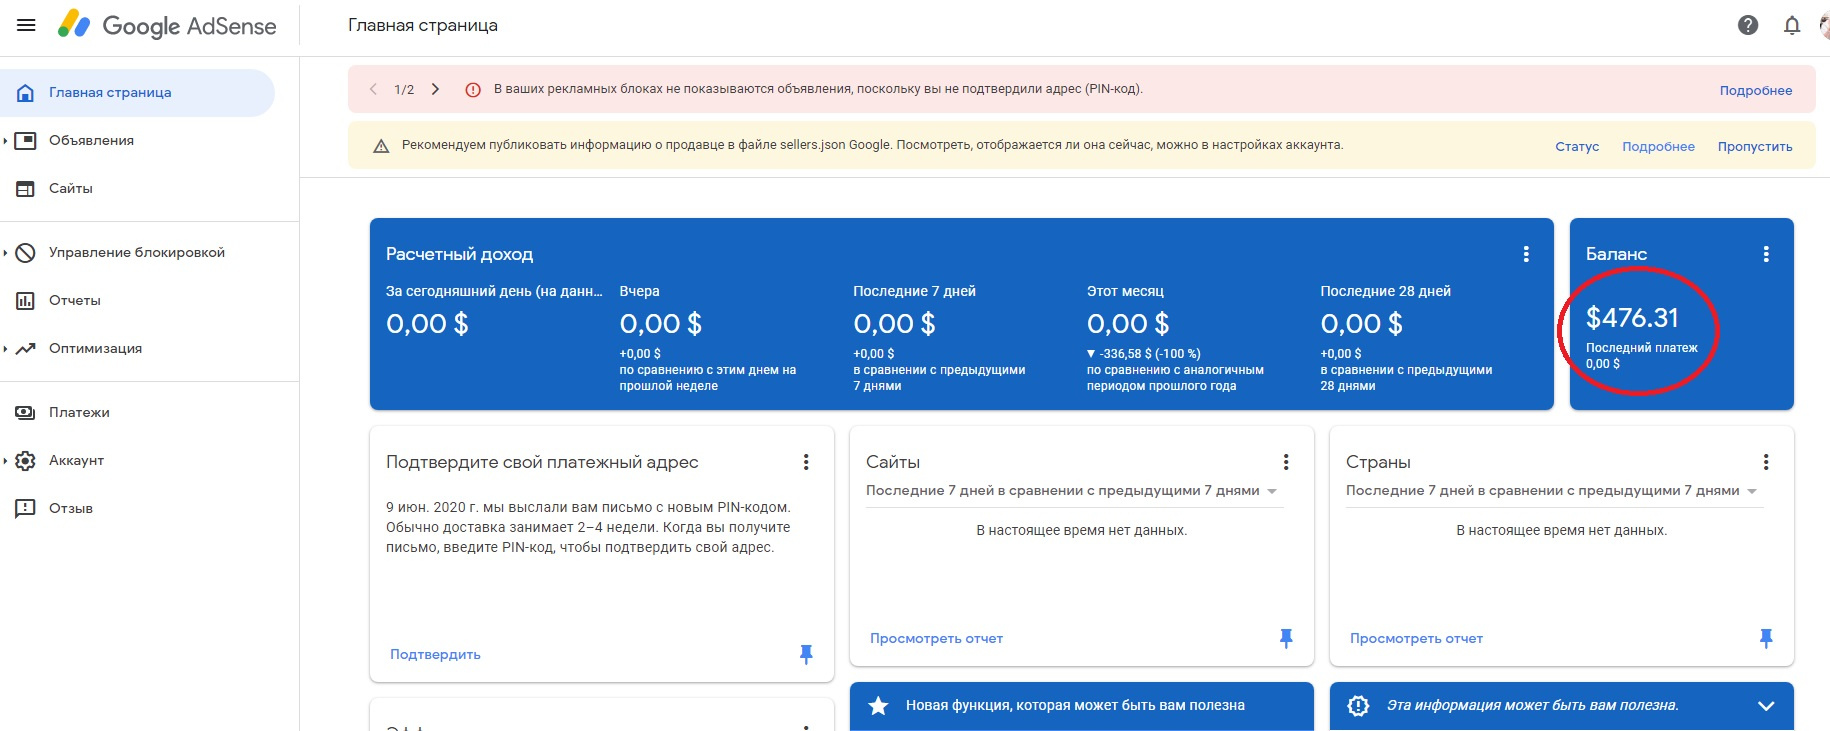Click the Сайты sidebar icon
Screen dimensions: 1830x731
pos(25,188)
